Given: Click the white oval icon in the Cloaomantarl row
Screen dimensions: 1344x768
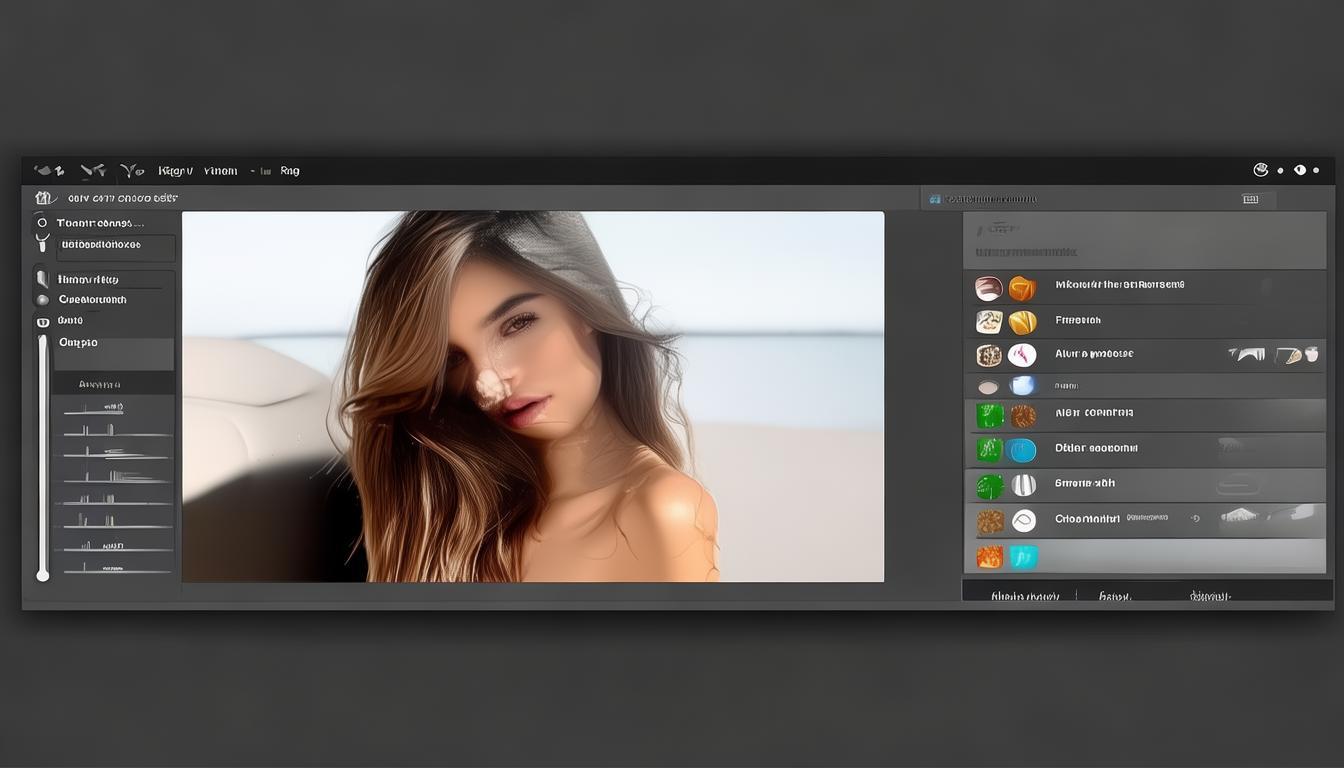Looking at the screenshot, I should coord(1023,521).
